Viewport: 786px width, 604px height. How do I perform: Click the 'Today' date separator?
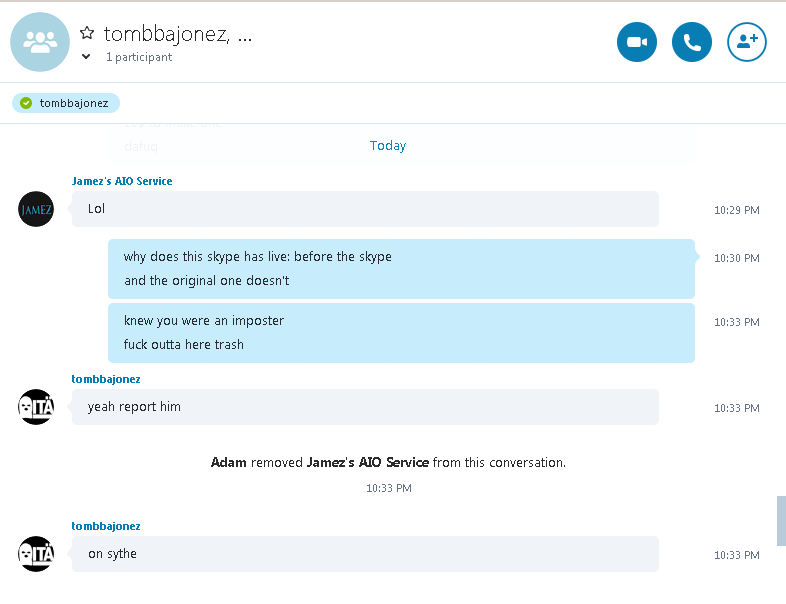[388, 146]
